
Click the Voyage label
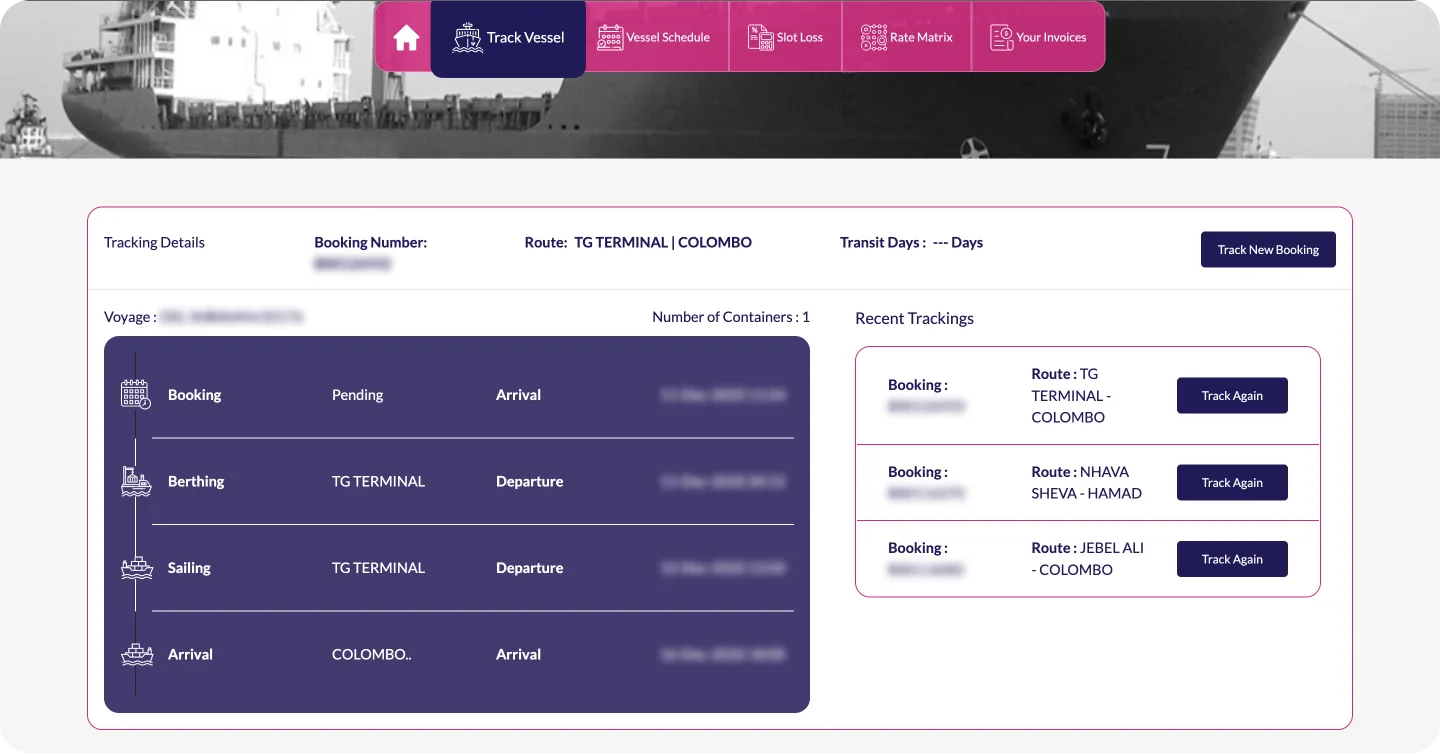tap(130, 317)
